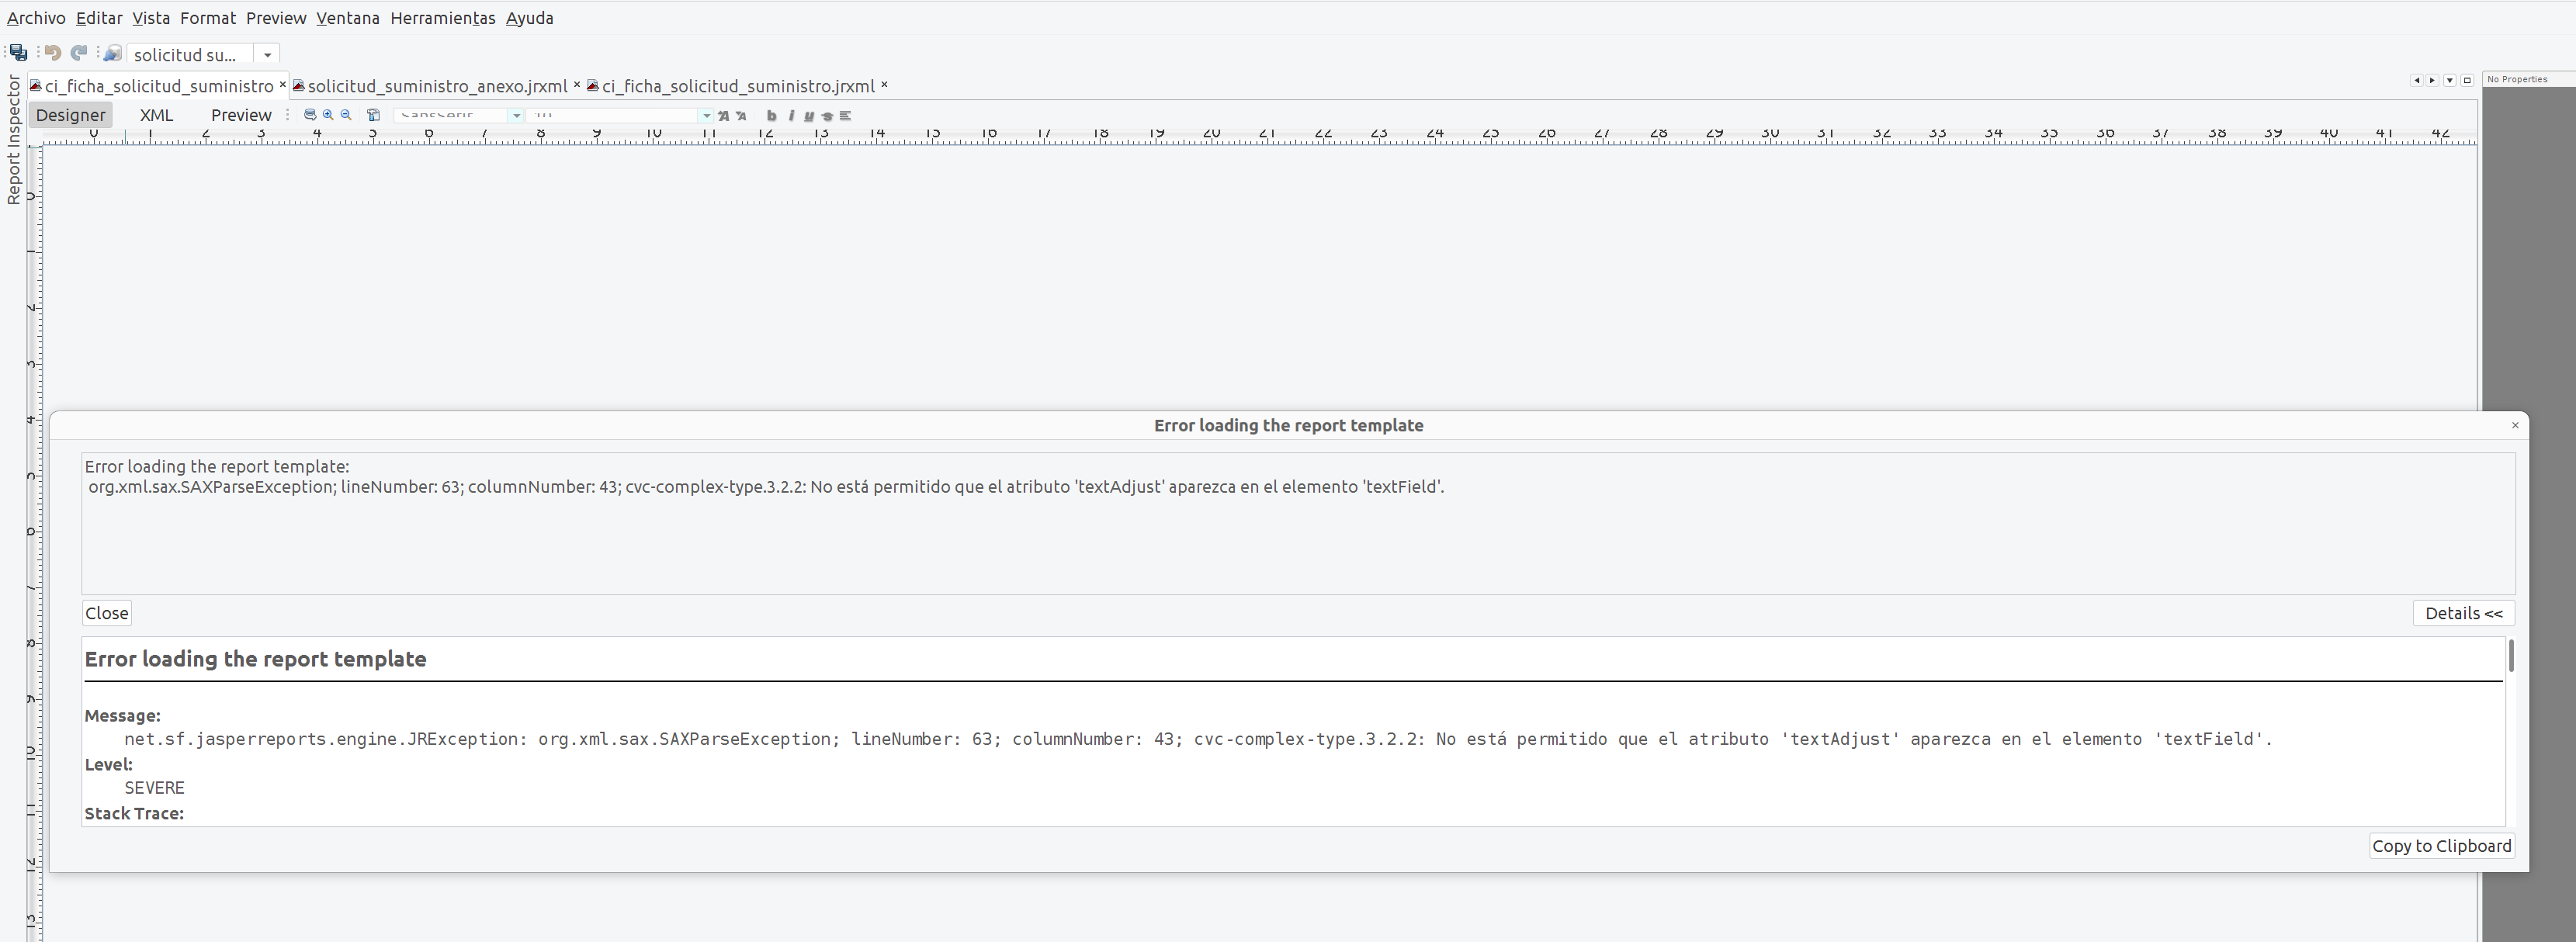Open the Ventana menu
The image size is (2576, 942).
tap(348, 18)
